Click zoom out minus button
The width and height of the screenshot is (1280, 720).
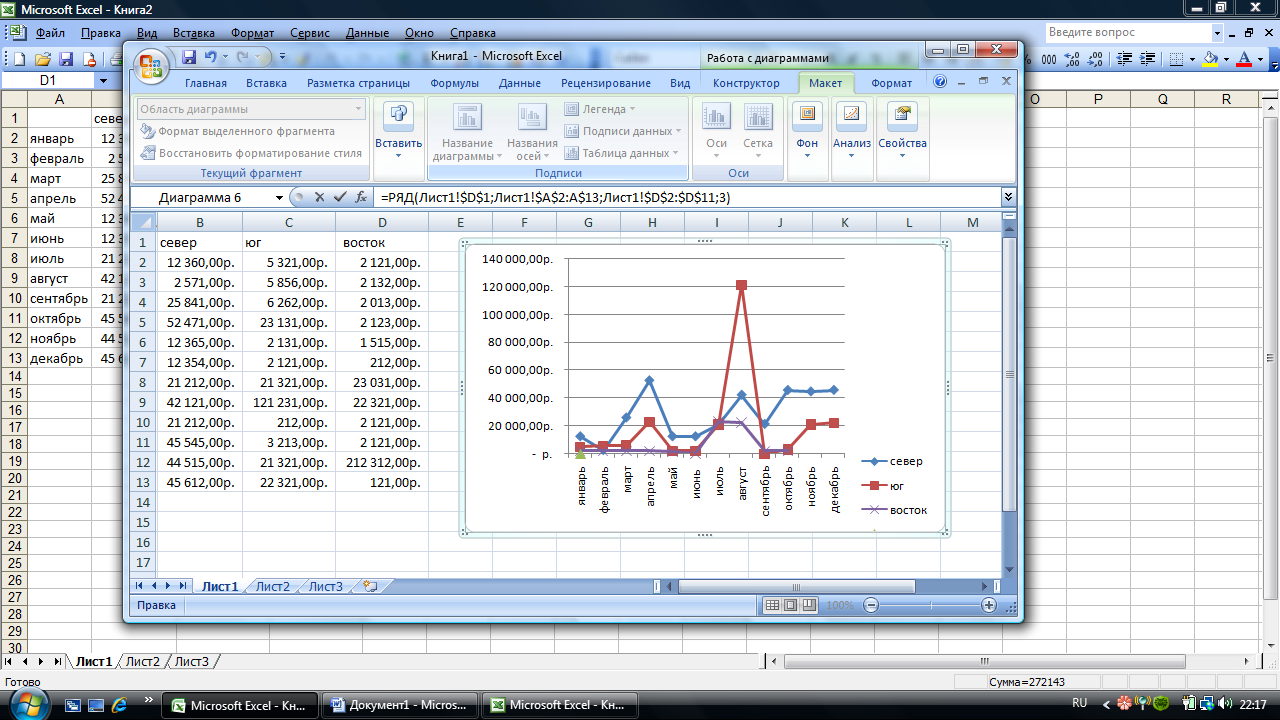coord(871,605)
